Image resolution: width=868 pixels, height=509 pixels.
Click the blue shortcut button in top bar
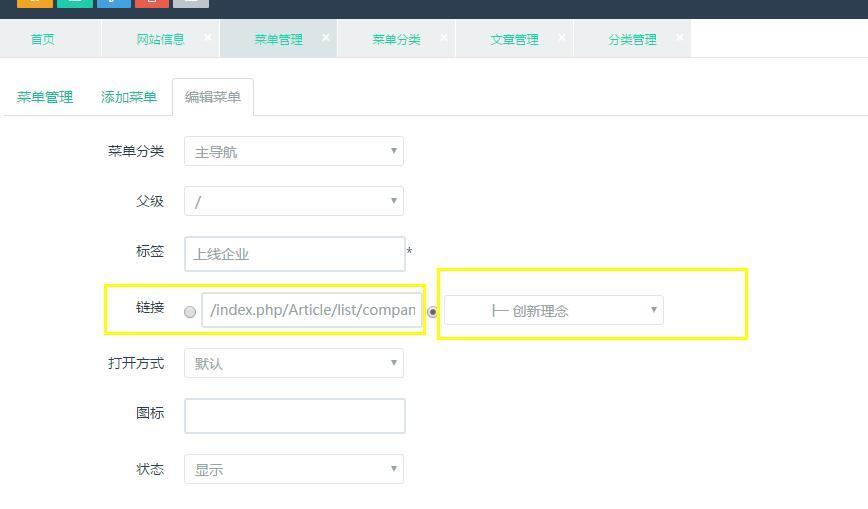click(114, 3)
